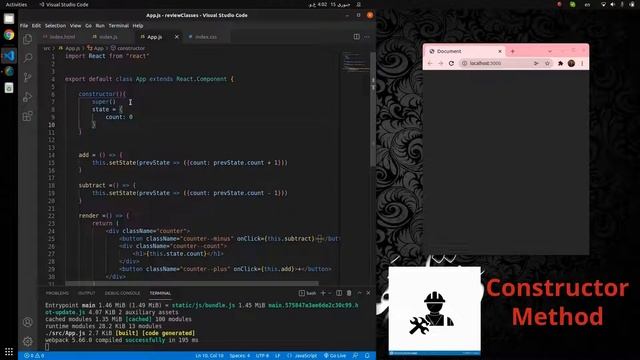Image resolution: width=640 pixels, height=360 pixels.
Task: Reload the page in Chrome window
Action: coord(451,63)
